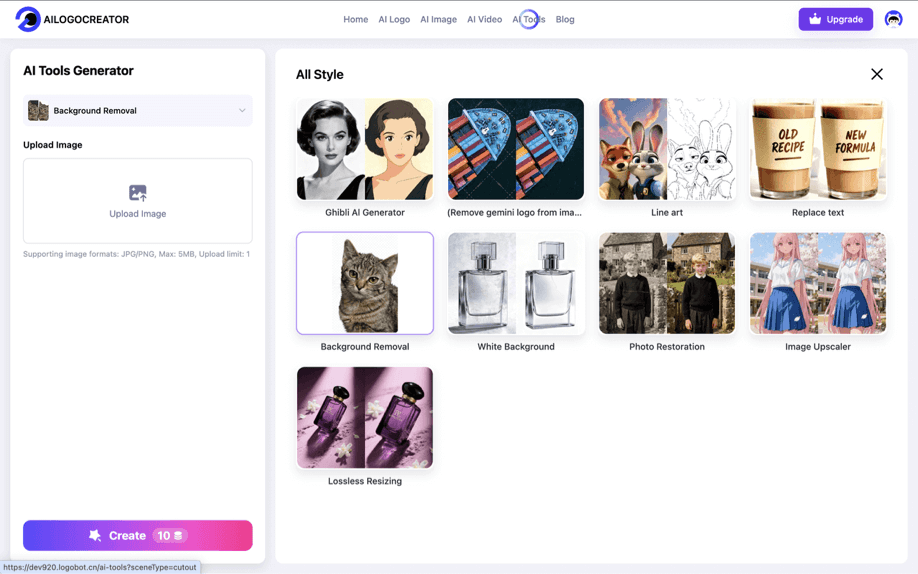Click the credits coin icon showing 10

point(178,535)
